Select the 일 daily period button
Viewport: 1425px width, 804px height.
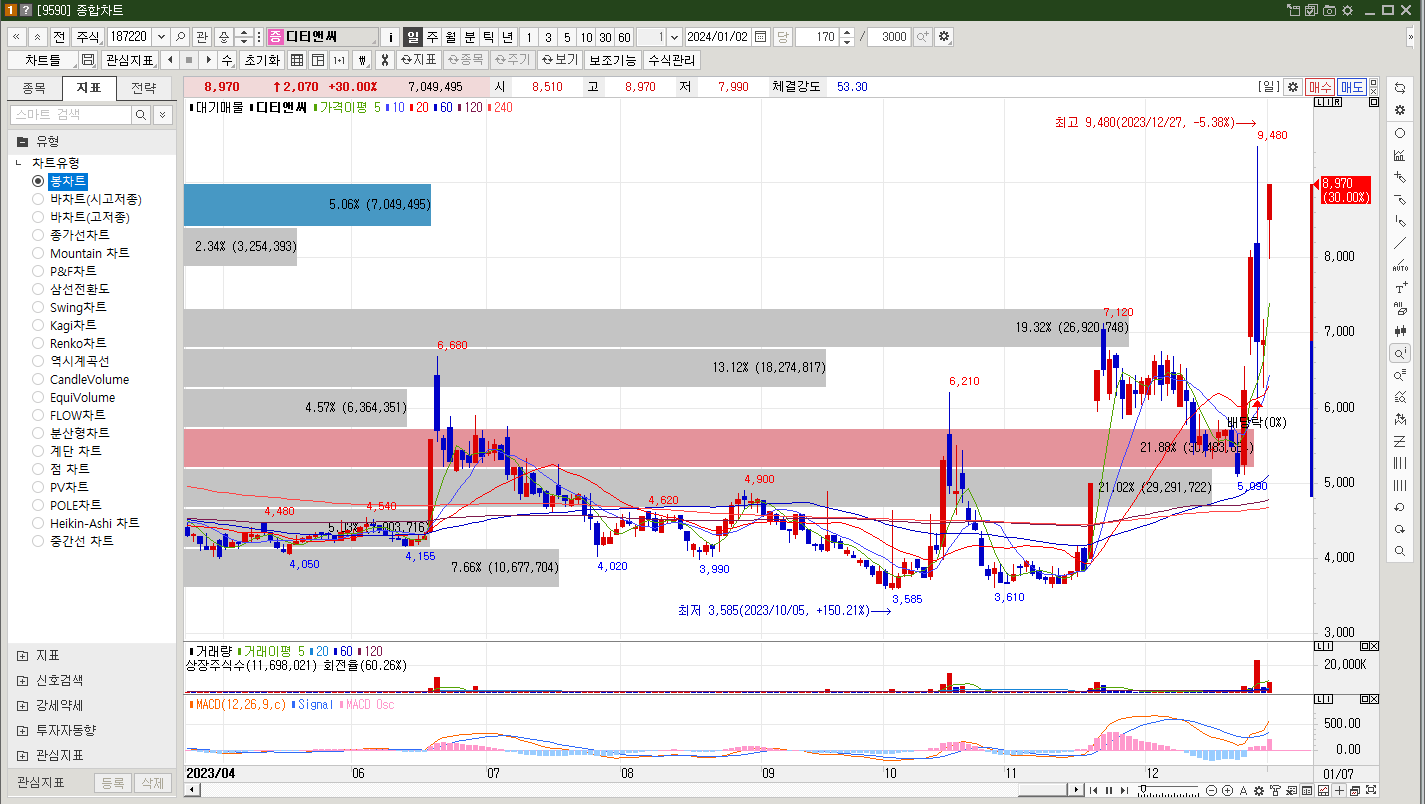click(x=413, y=36)
